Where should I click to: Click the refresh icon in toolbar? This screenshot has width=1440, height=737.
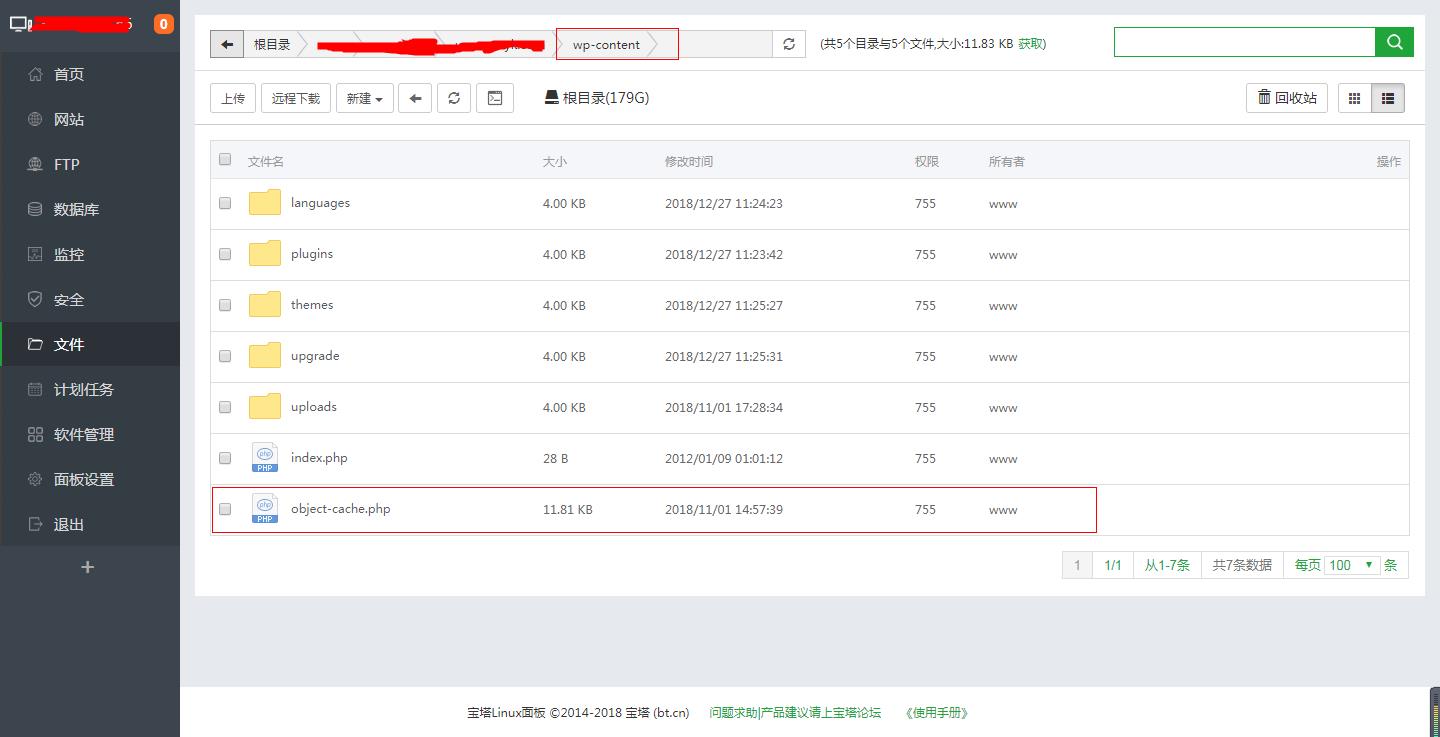(x=454, y=98)
